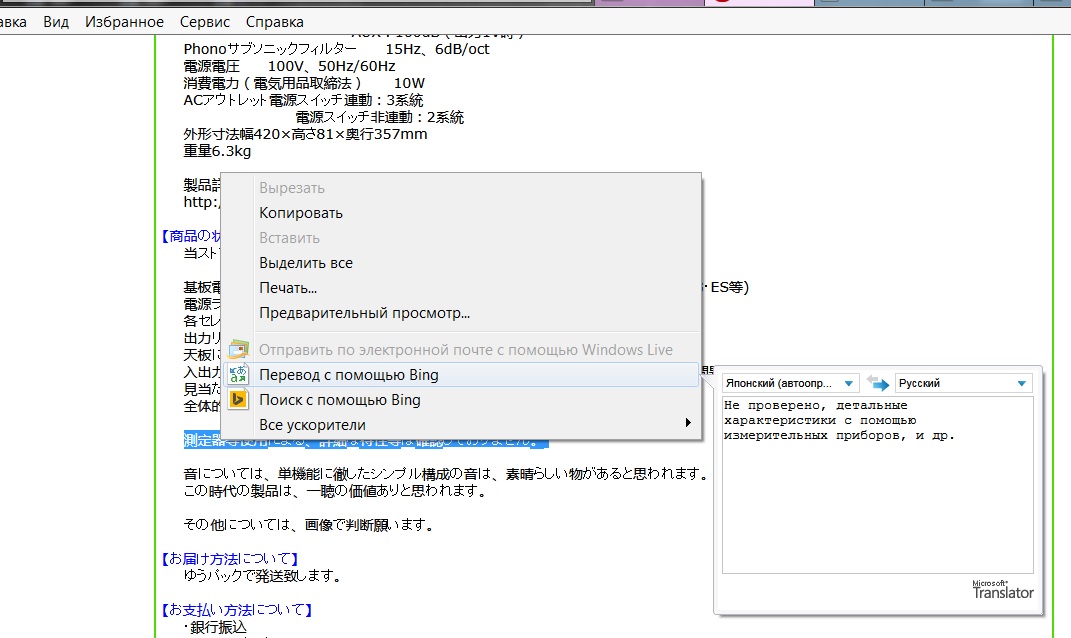The width and height of the screenshot is (1071, 638).
Task: Open the Вид menu
Action: click(56, 22)
